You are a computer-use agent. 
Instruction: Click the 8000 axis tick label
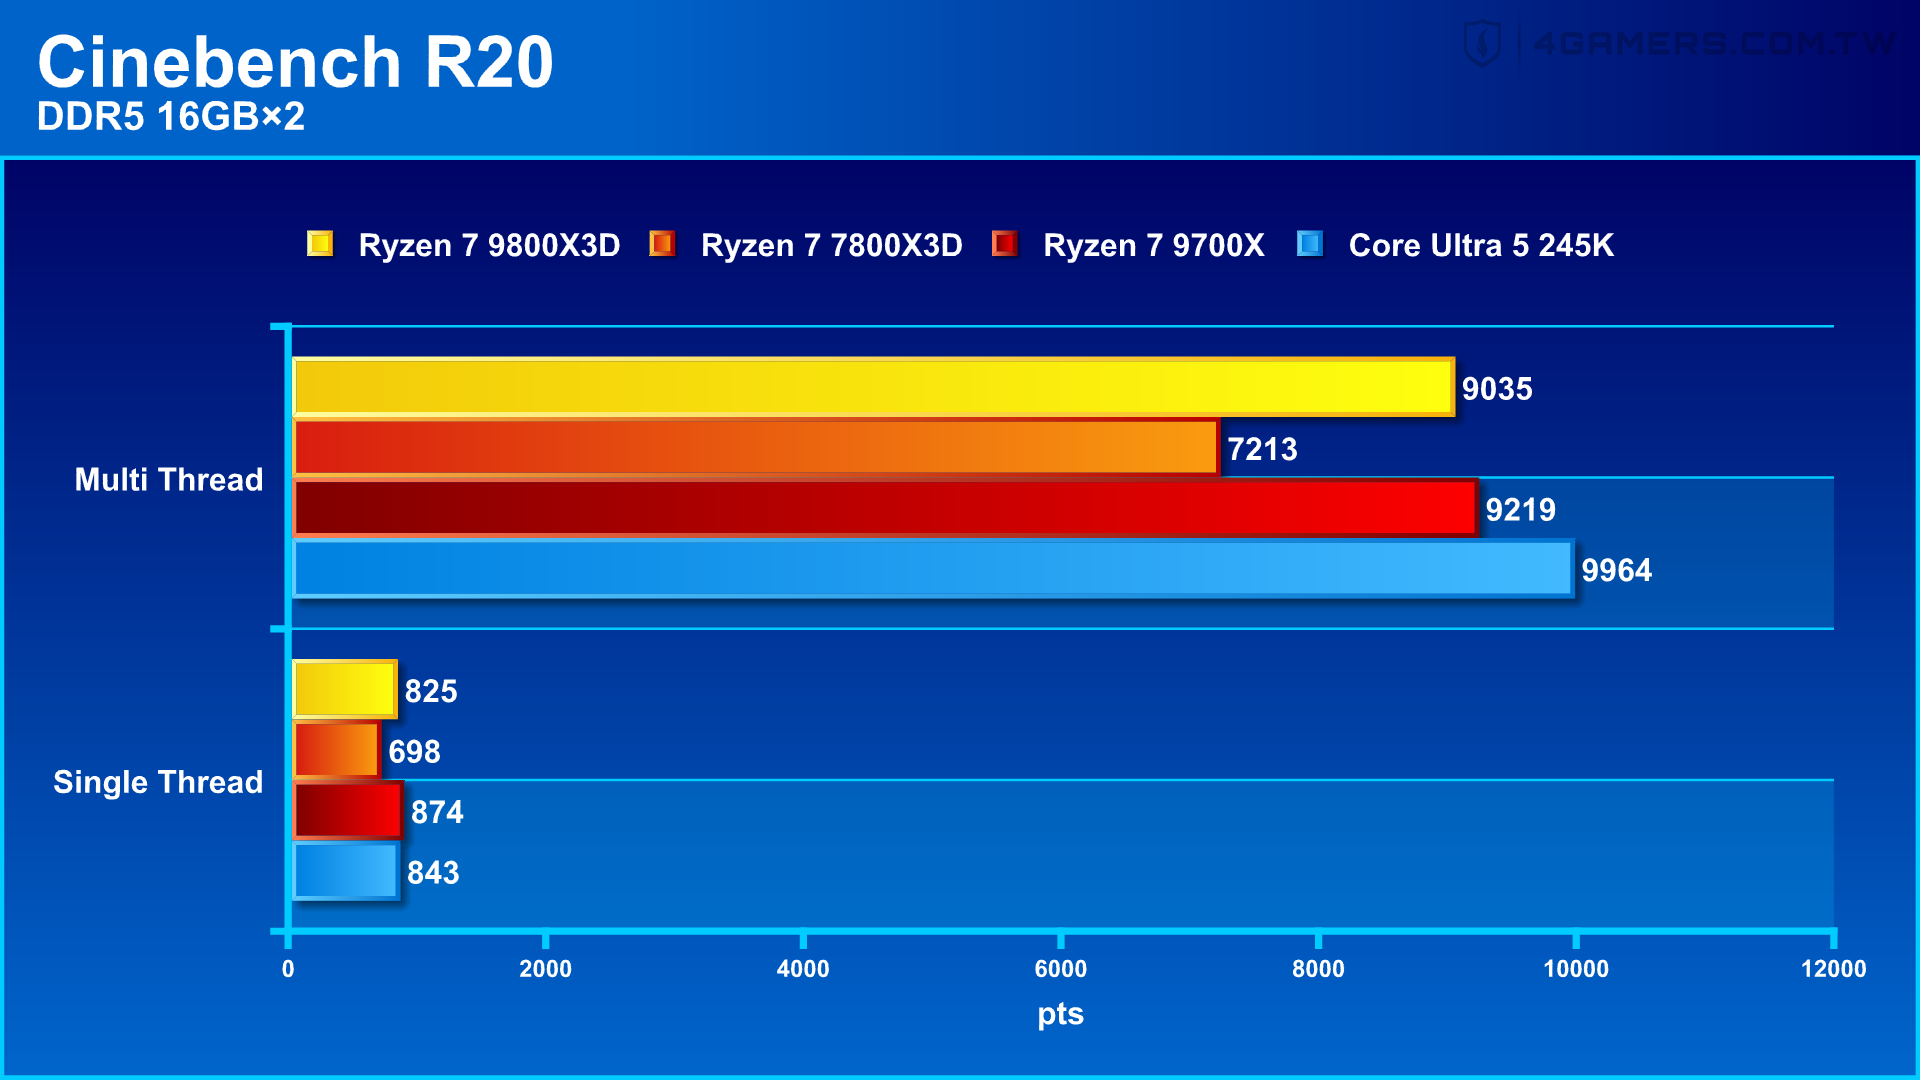click(x=1318, y=969)
